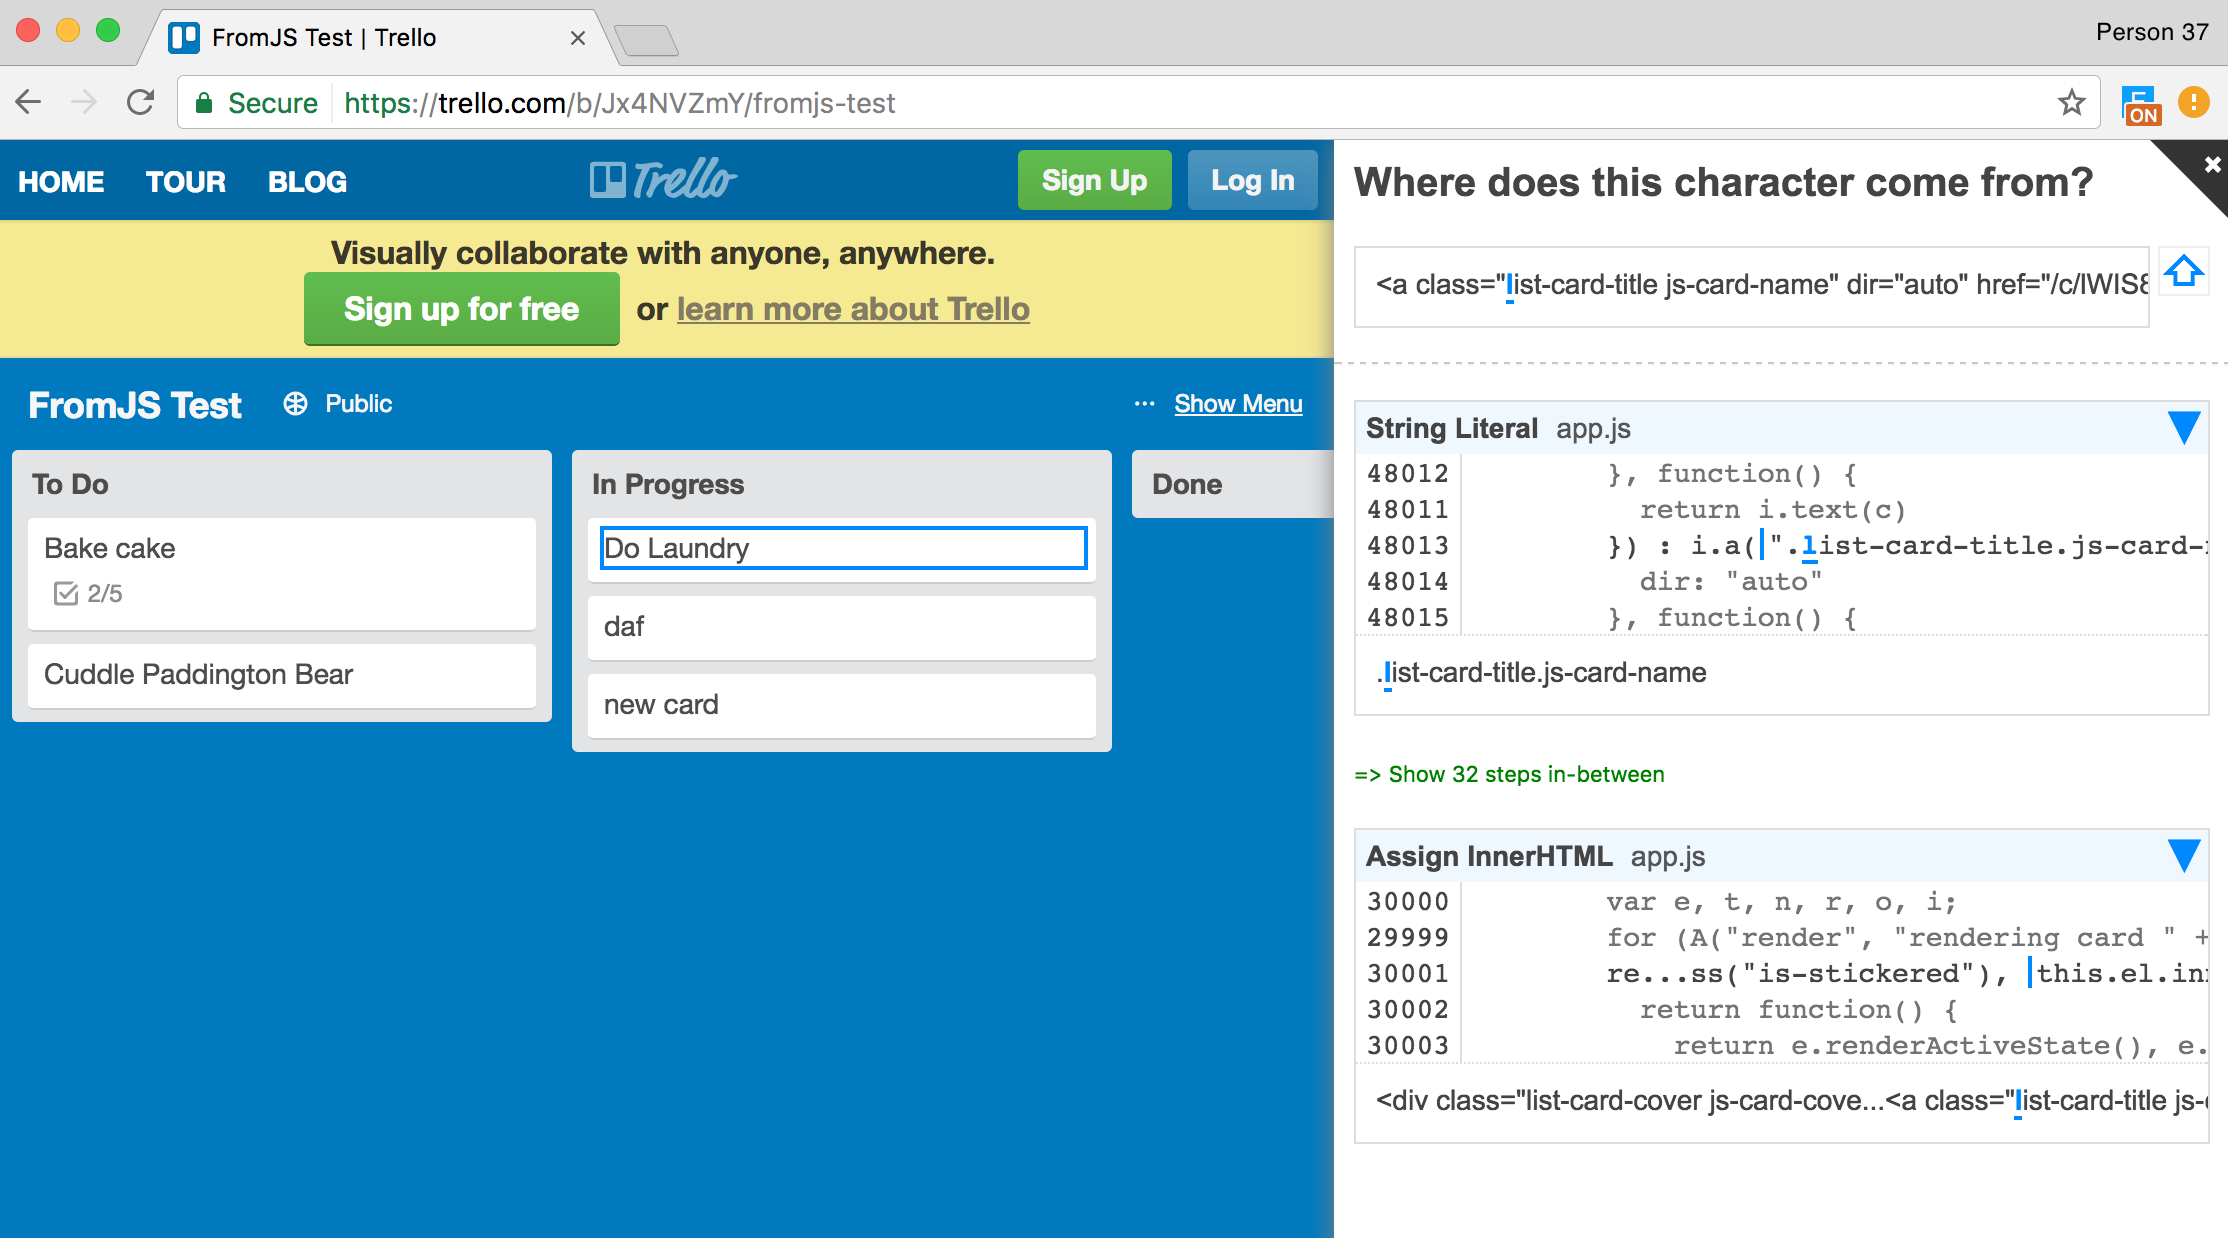Image resolution: width=2228 pixels, height=1238 pixels.
Task: Click Show Menu link on board
Action: pyautogui.click(x=1238, y=404)
